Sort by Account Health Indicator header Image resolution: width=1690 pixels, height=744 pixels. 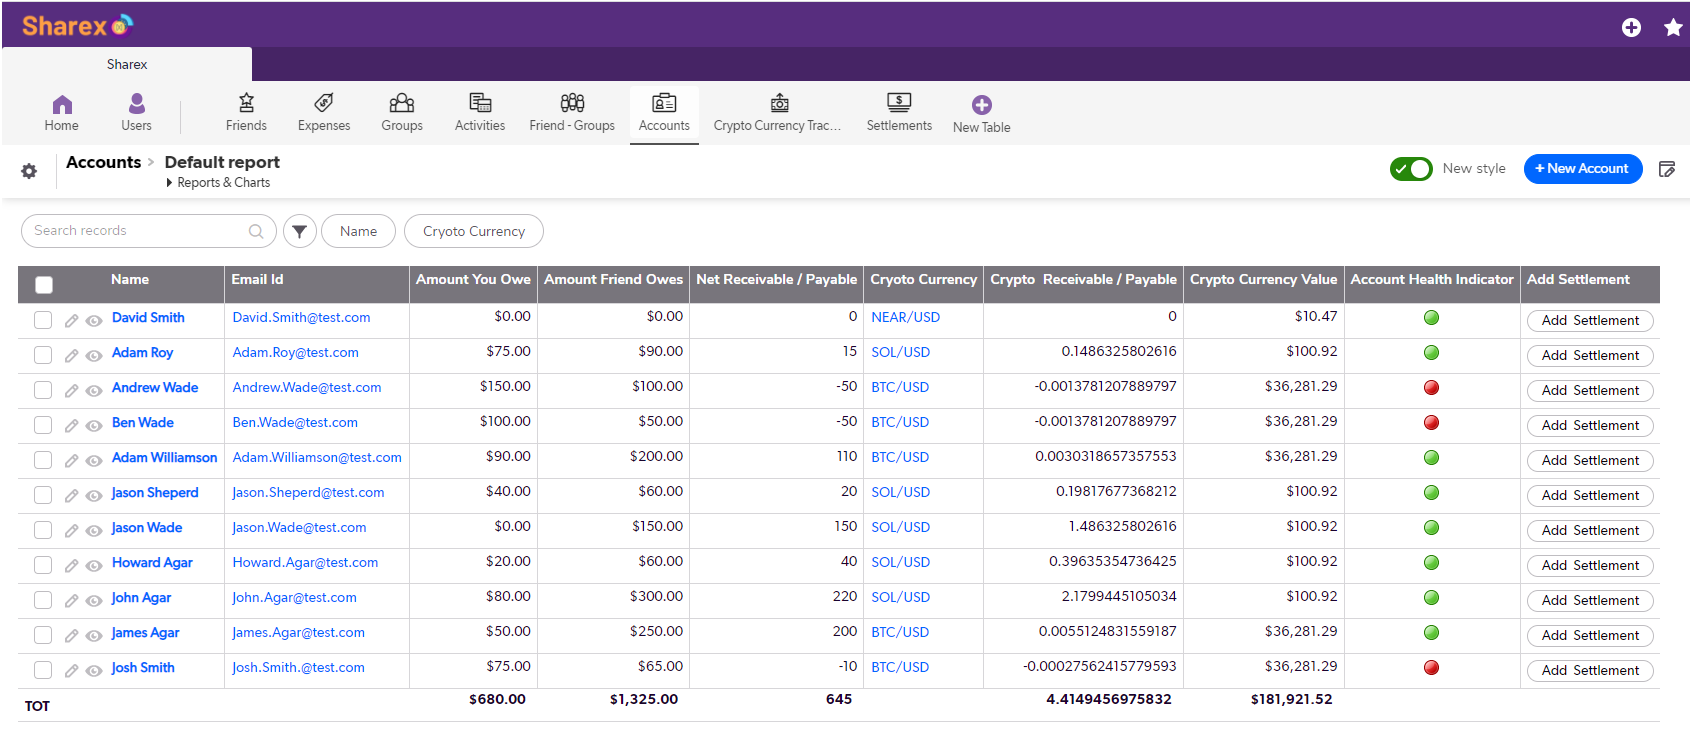pyautogui.click(x=1432, y=280)
